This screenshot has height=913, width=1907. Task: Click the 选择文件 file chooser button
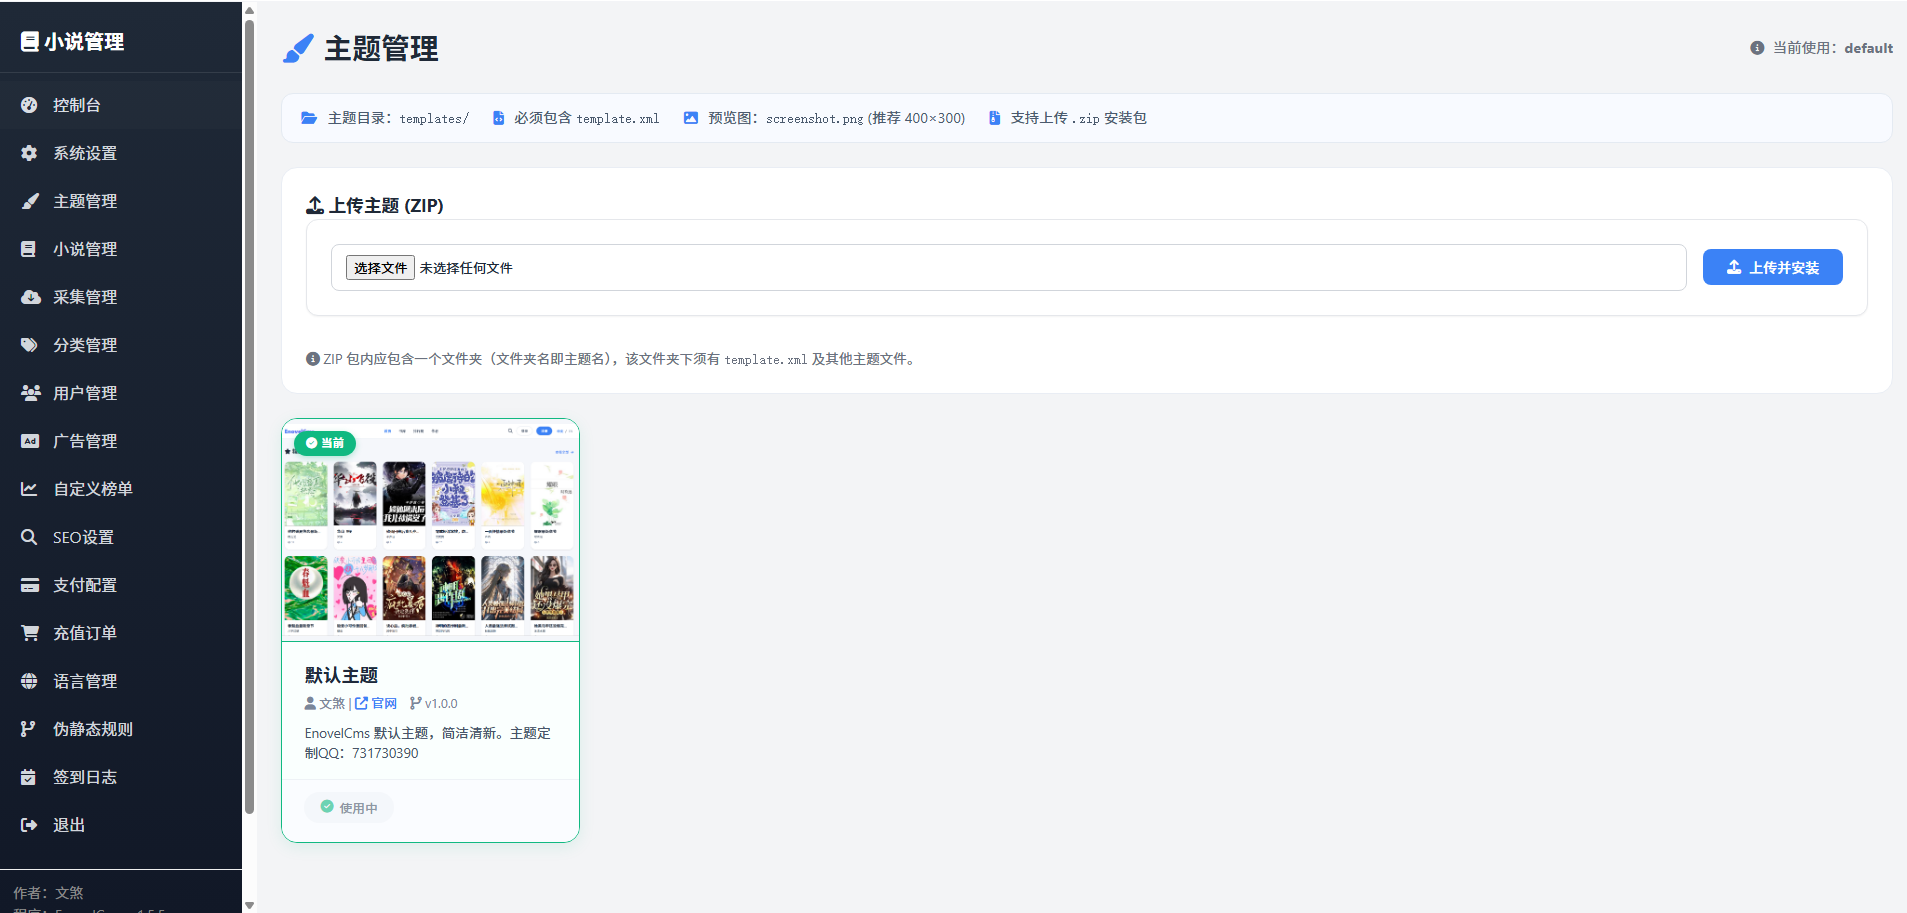point(380,268)
